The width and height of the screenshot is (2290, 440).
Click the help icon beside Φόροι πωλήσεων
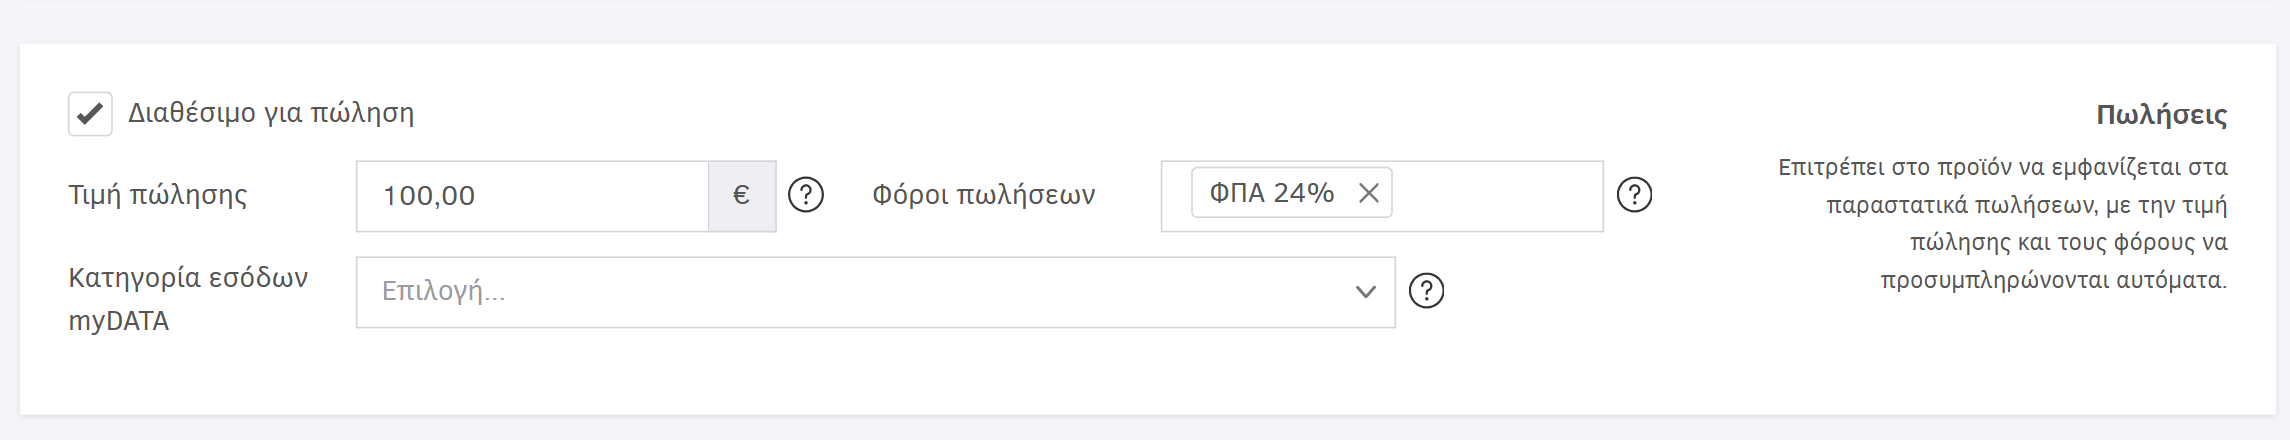click(x=1634, y=195)
